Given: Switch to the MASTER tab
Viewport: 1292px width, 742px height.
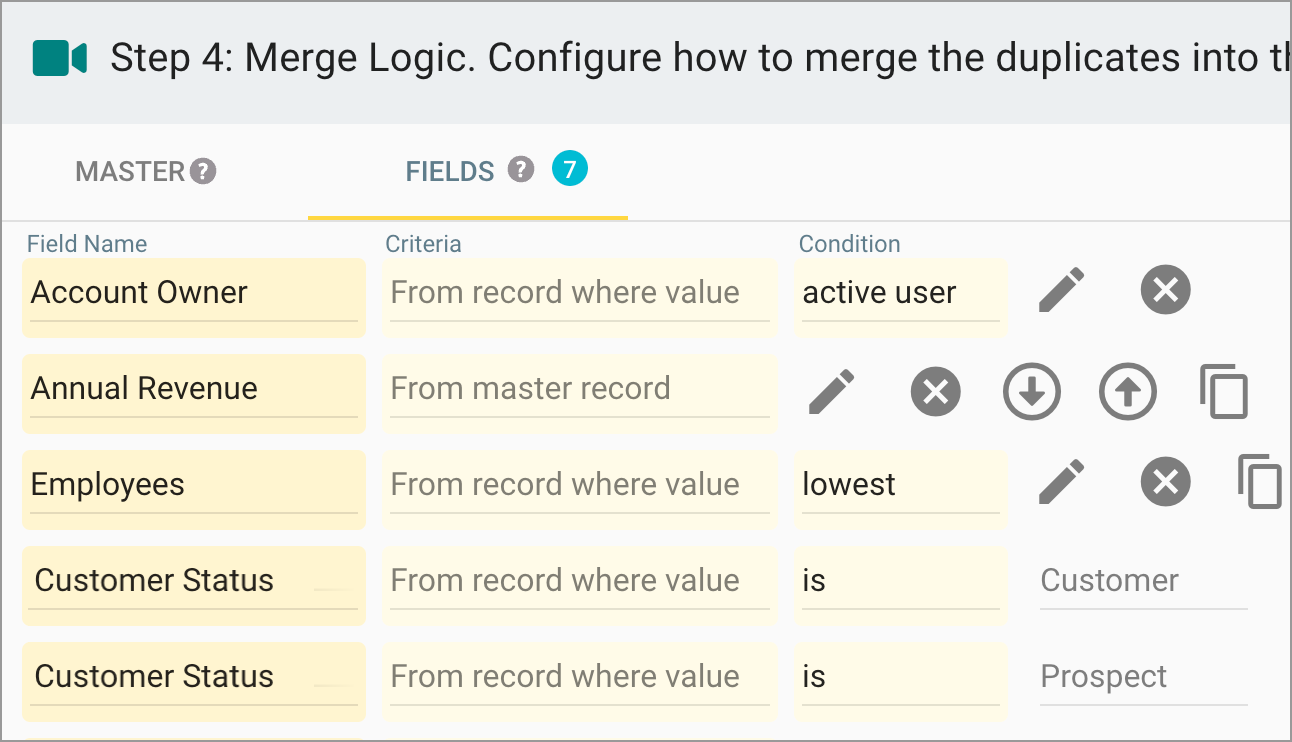Looking at the screenshot, I should pos(130,172).
